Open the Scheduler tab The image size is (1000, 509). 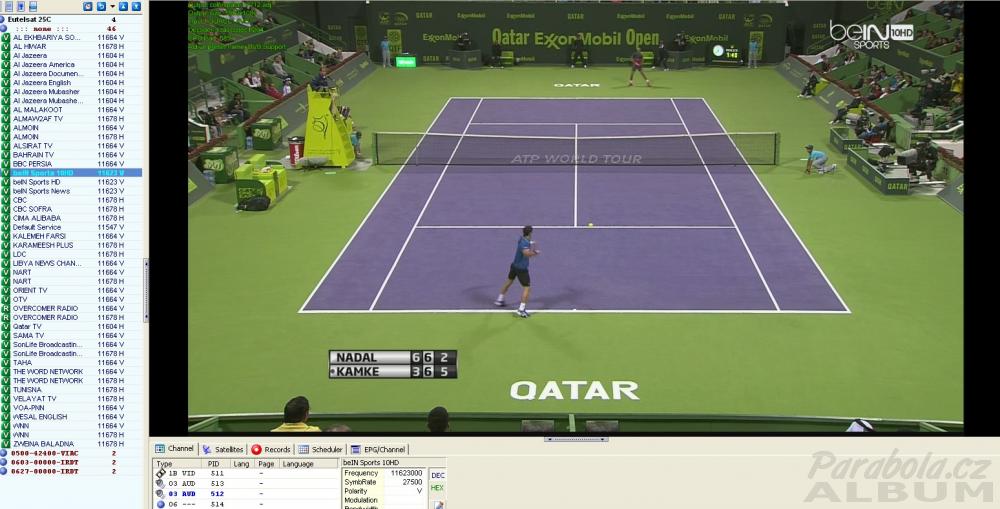tap(321, 449)
